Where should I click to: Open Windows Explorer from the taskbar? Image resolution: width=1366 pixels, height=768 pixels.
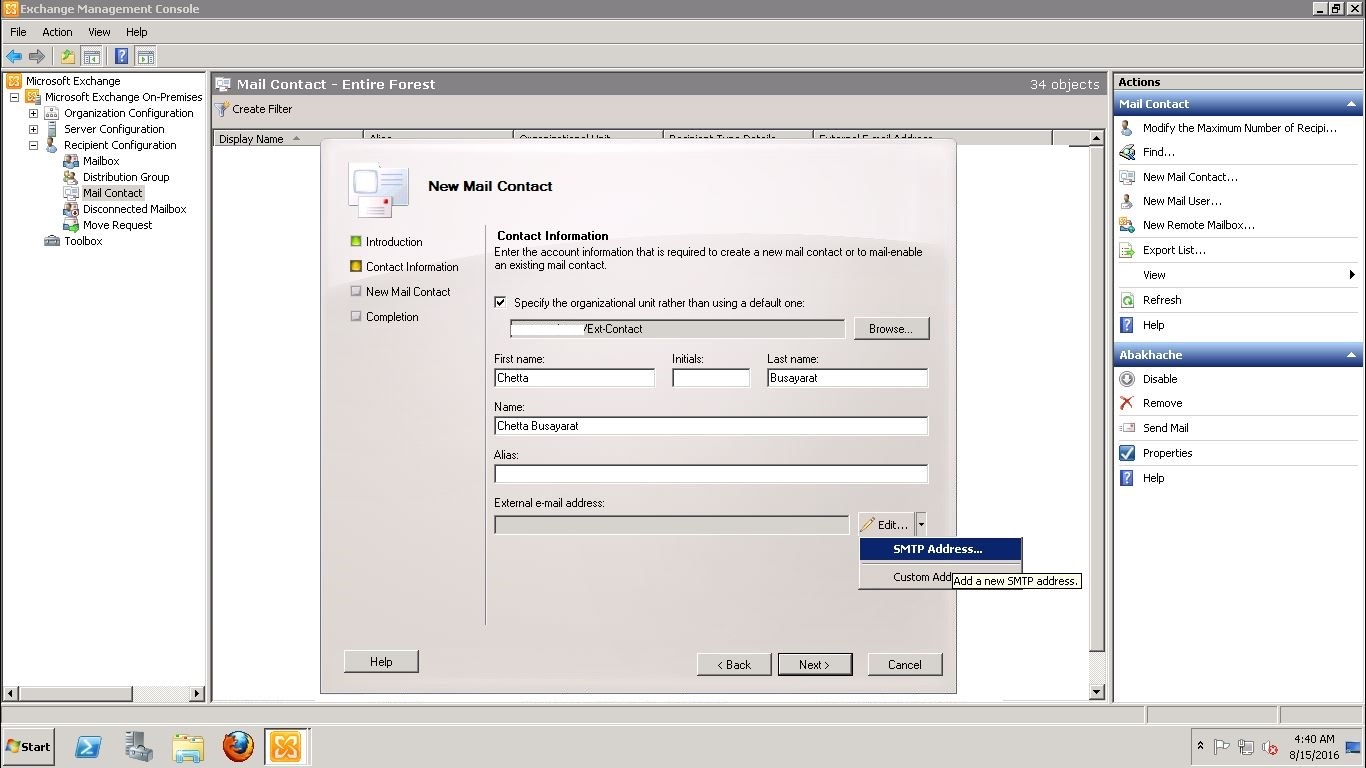pyautogui.click(x=188, y=746)
